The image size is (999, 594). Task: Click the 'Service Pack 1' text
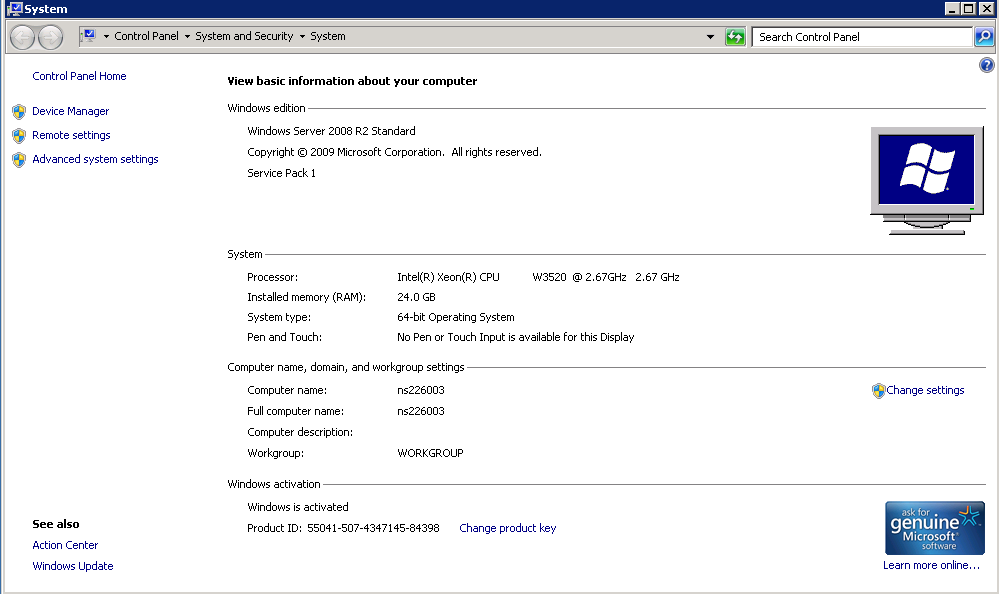click(282, 173)
